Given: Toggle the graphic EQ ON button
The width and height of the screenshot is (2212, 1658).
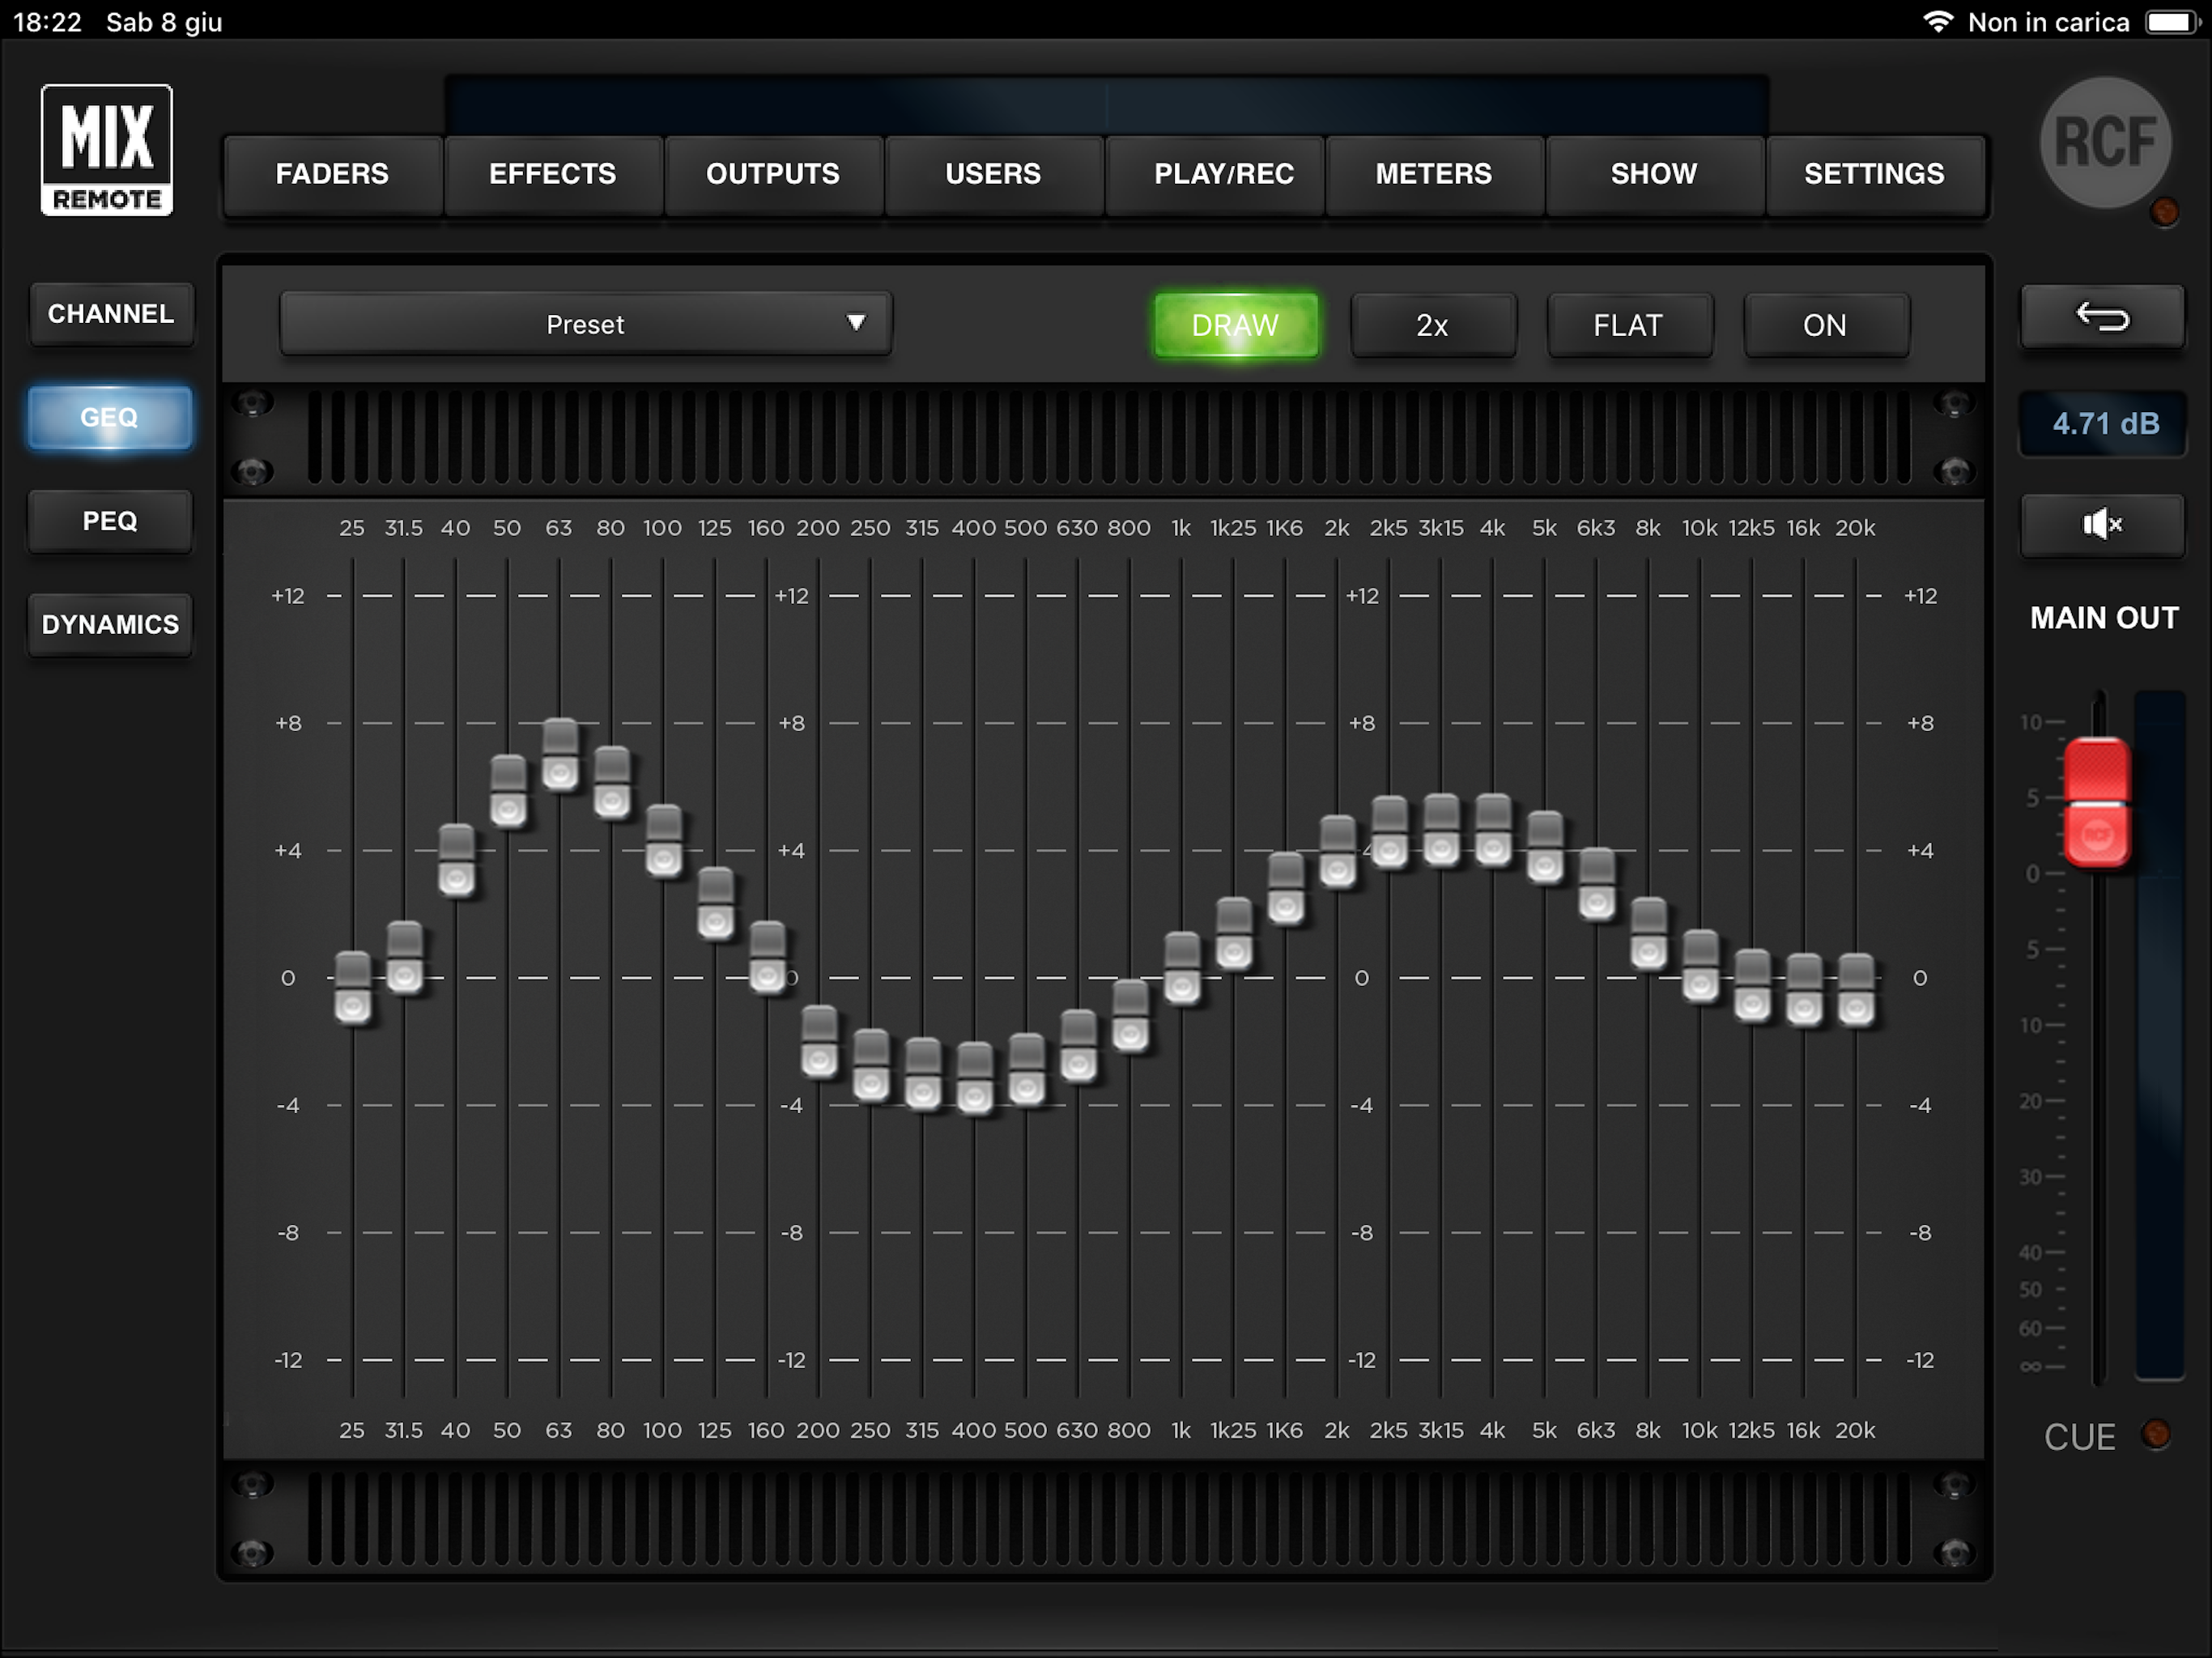Looking at the screenshot, I should (1825, 325).
